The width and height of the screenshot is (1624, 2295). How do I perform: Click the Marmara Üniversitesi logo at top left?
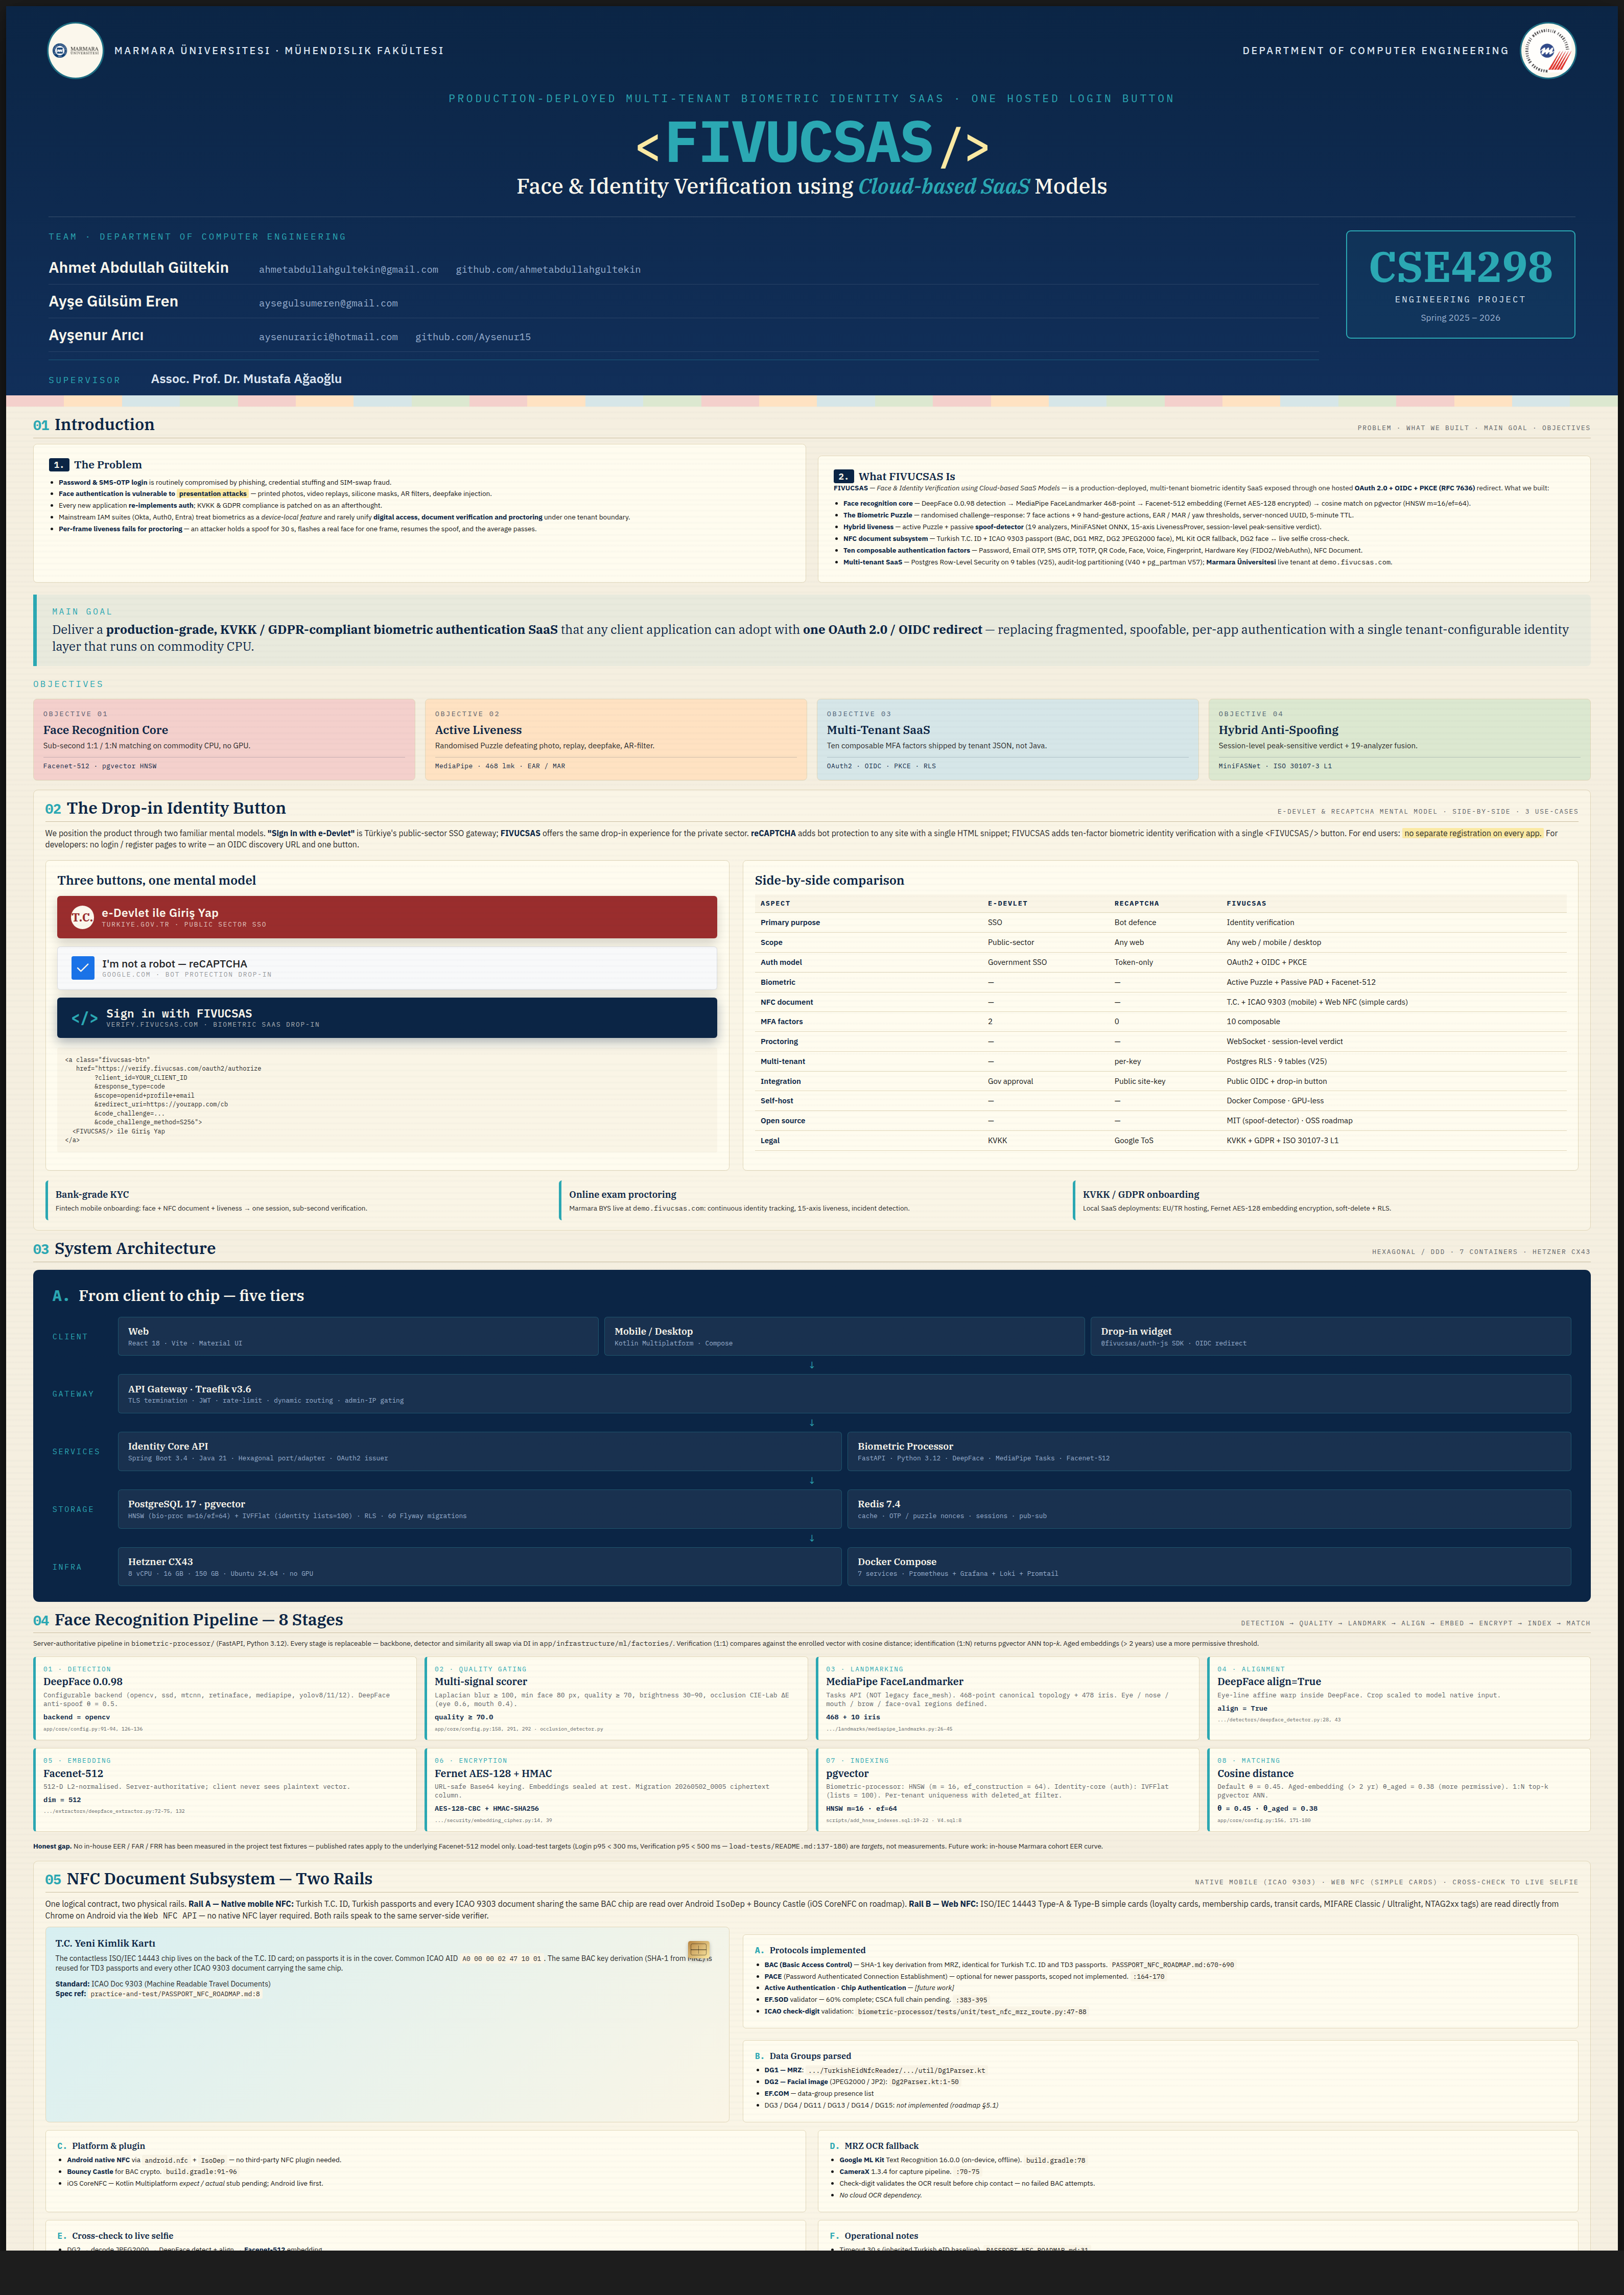tap(75, 50)
